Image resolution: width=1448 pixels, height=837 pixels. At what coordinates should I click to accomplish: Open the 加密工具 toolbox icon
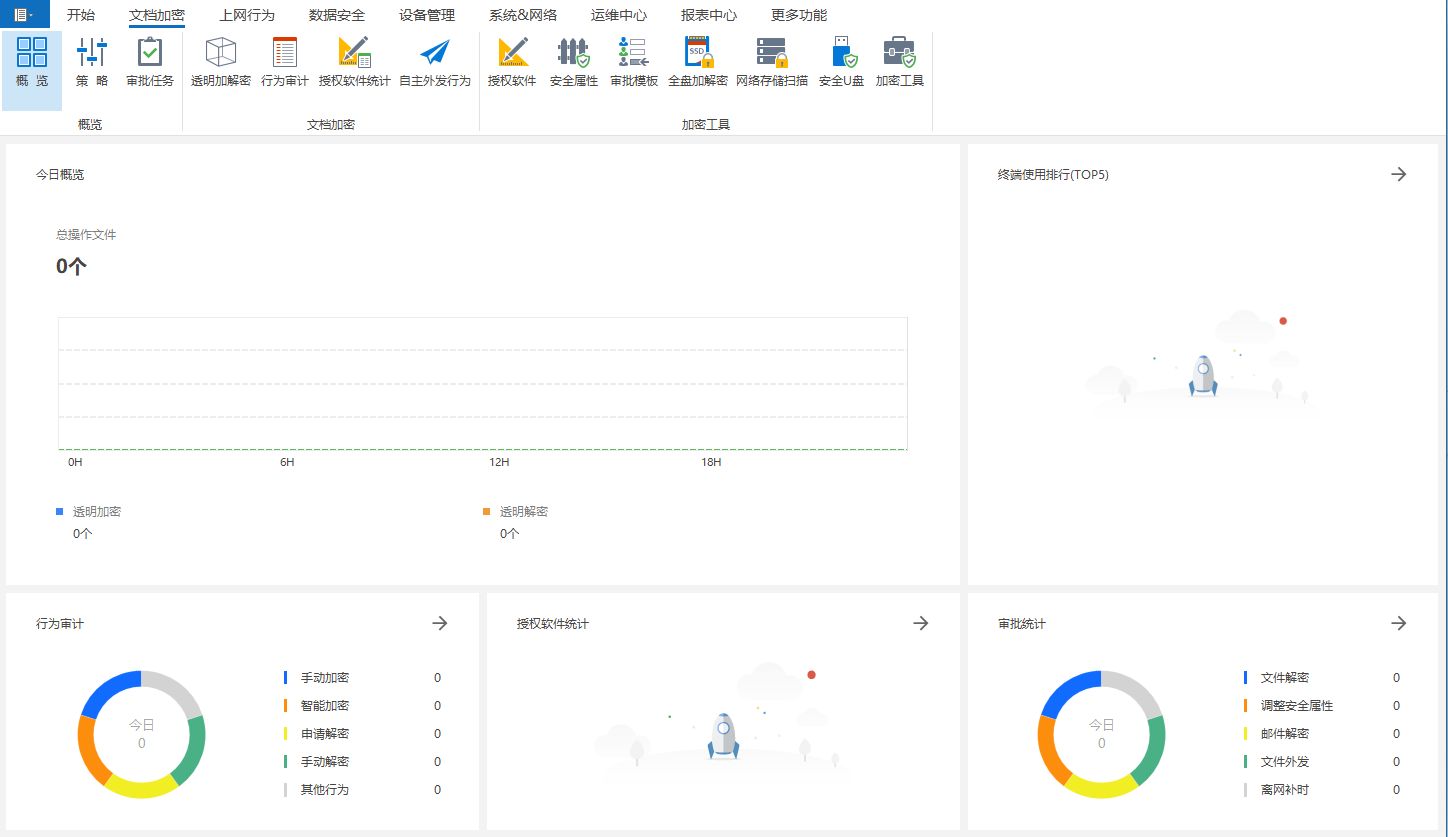(x=900, y=63)
